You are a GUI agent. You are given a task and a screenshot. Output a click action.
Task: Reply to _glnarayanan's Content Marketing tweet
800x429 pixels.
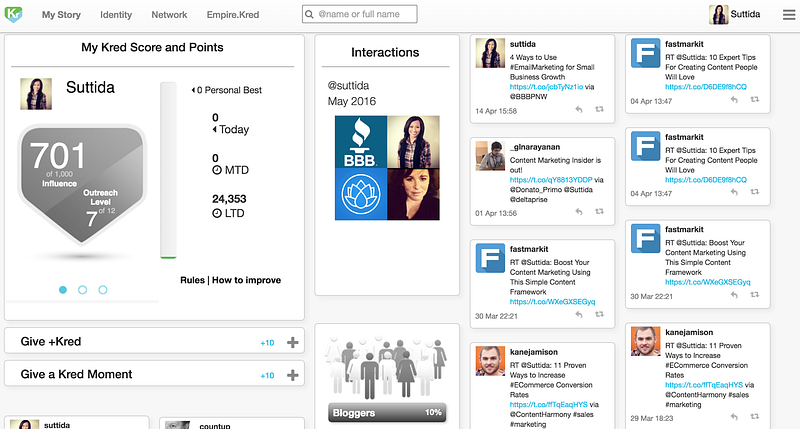pos(579,212)
